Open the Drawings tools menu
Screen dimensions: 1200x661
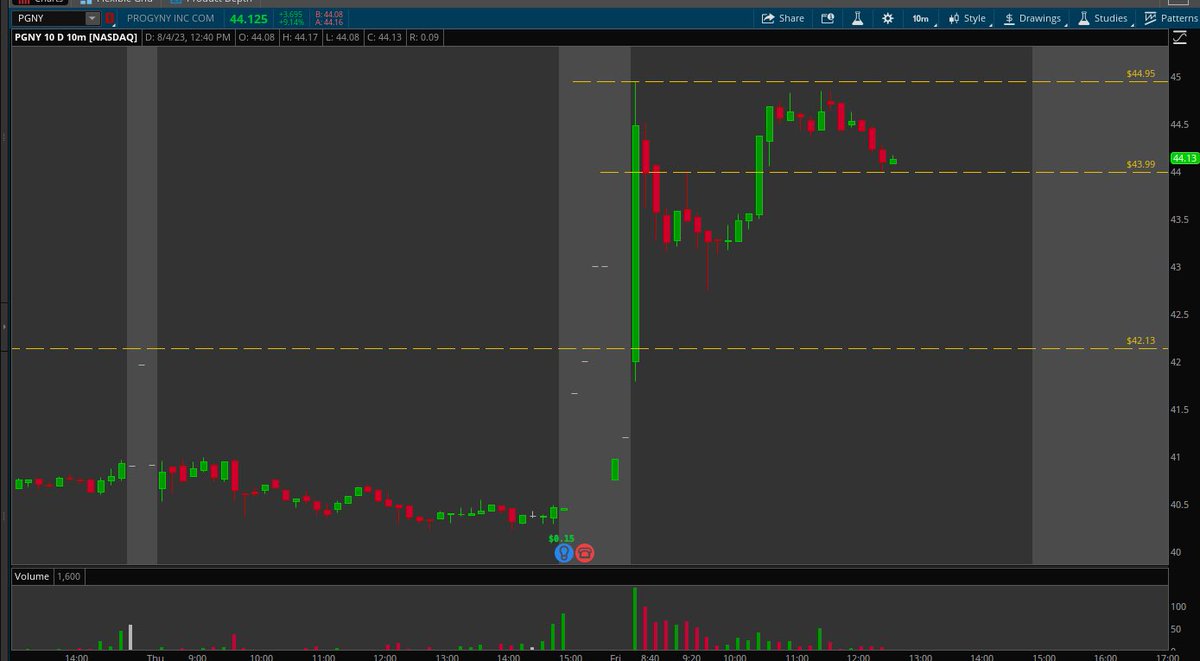click(x=1032, y=18)
